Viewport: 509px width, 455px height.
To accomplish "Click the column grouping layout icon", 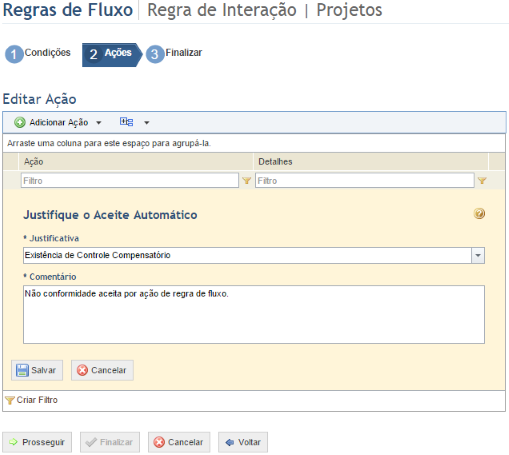I will tap(126, 122).
